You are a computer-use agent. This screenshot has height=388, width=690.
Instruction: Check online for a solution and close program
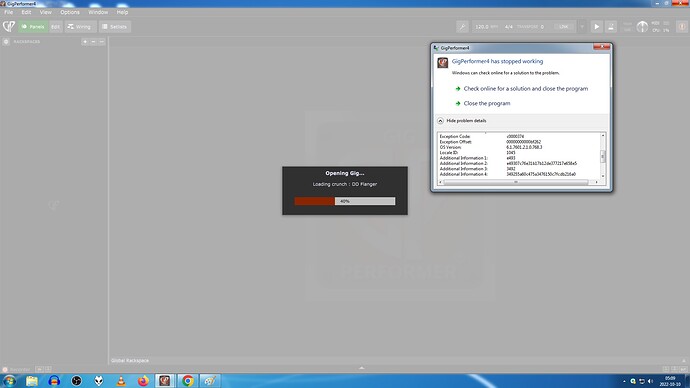point(525,88)
